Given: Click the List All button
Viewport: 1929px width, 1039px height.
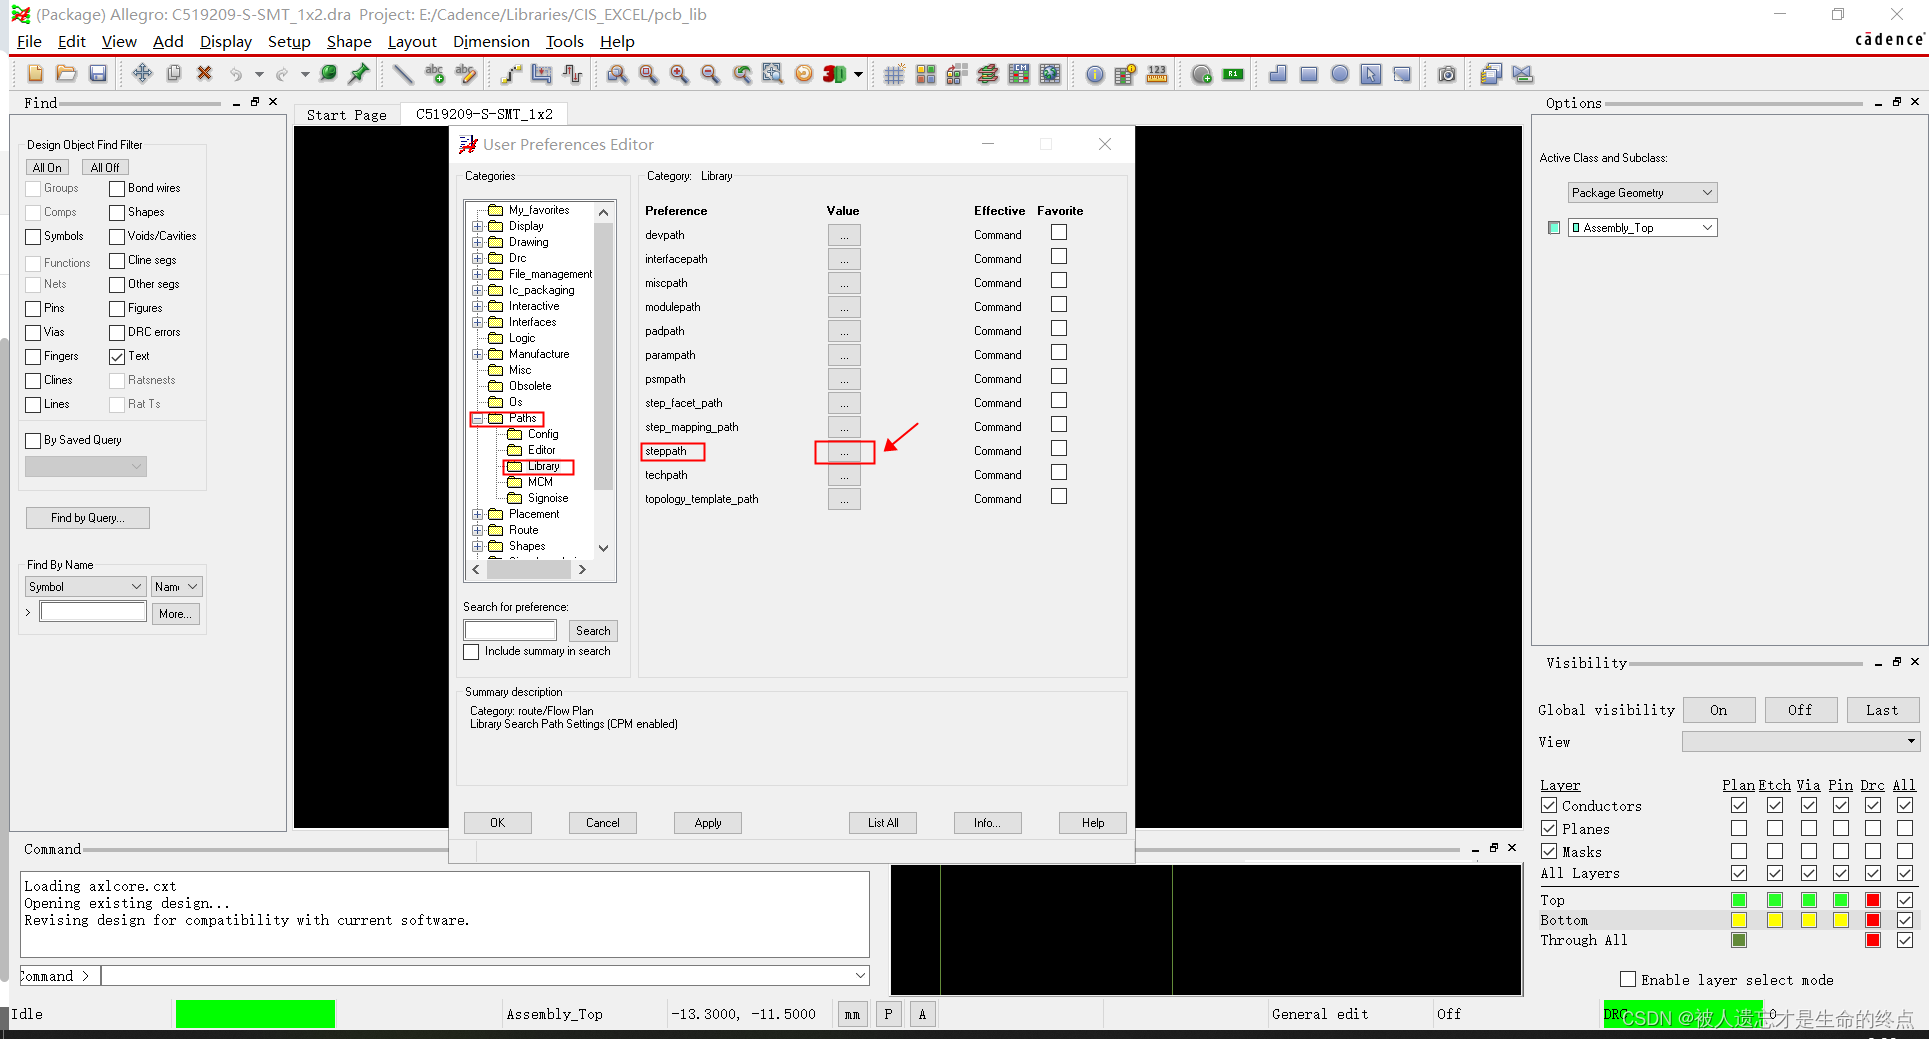Looking at the screenshot, I should click(x=883, y=823).
